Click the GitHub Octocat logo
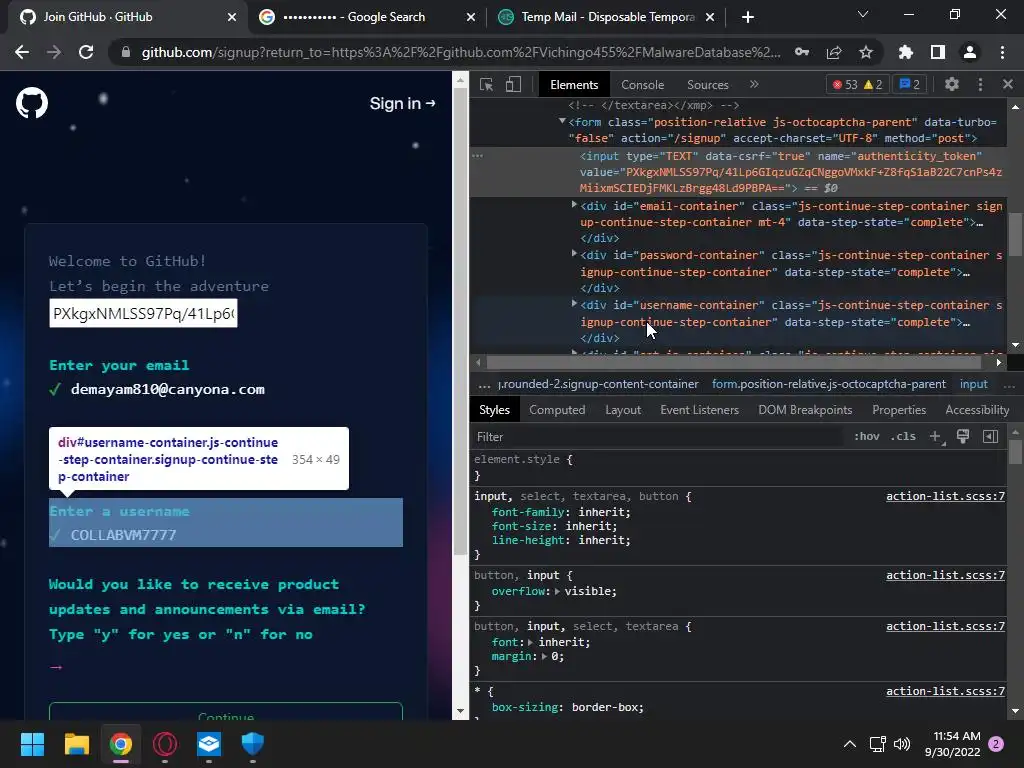Viewport: 1024px width, 768px height. tap(32, 103)
